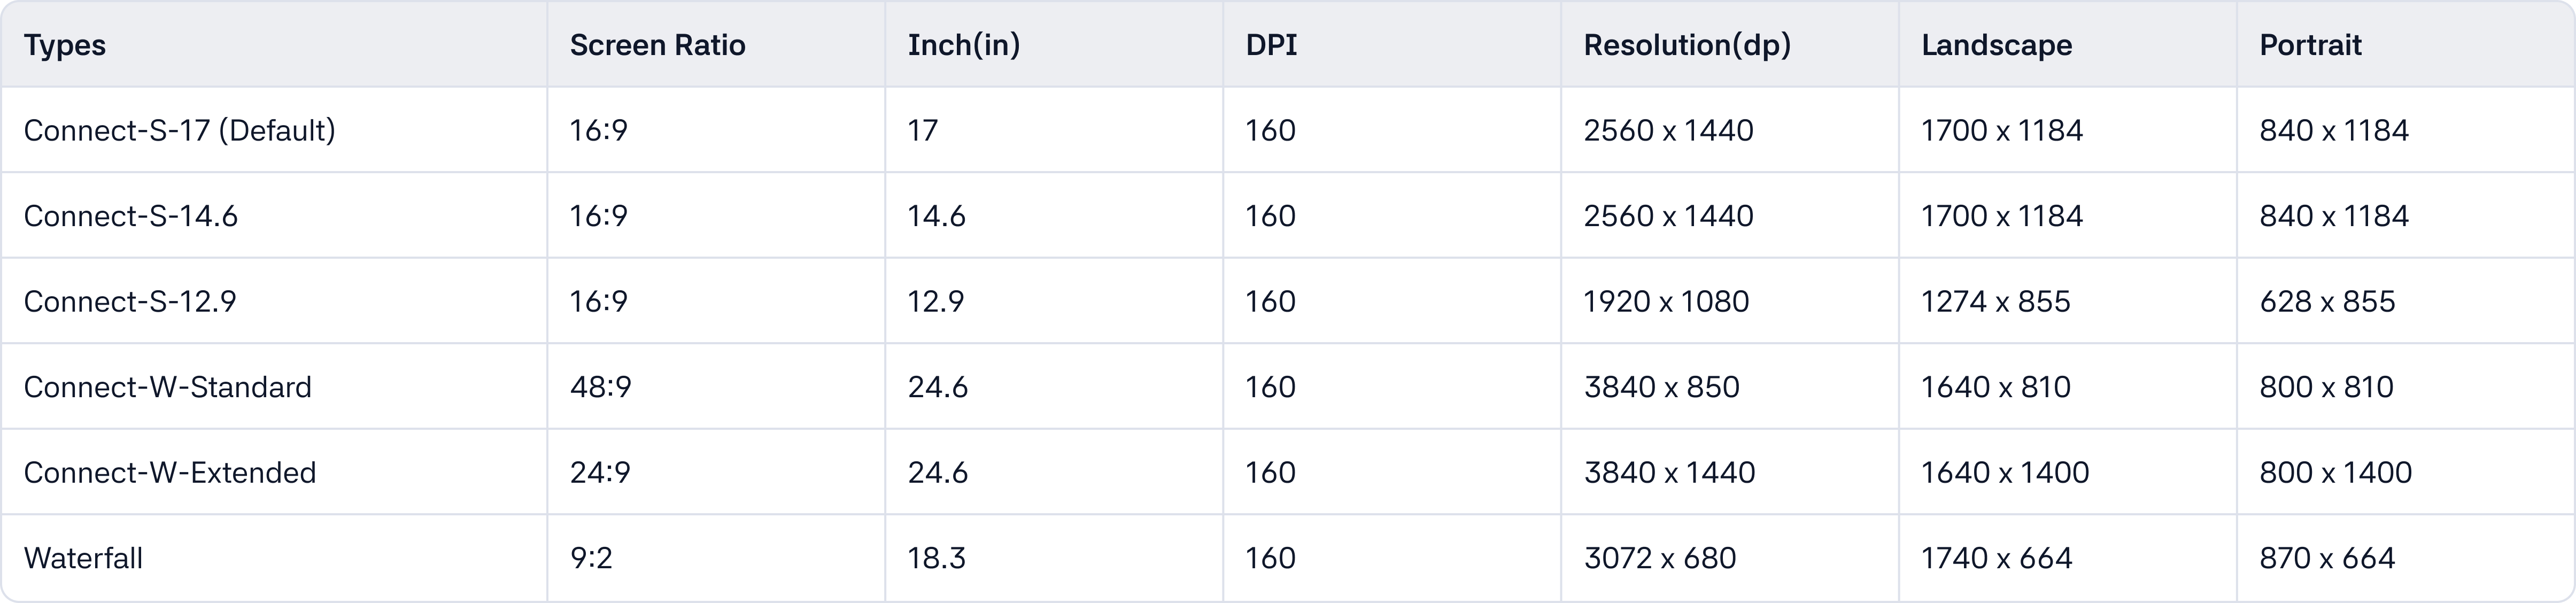This screenshot has width=2576, height=603.
Task: Click the Landscape column header
Action: (x=1996, y=45)
